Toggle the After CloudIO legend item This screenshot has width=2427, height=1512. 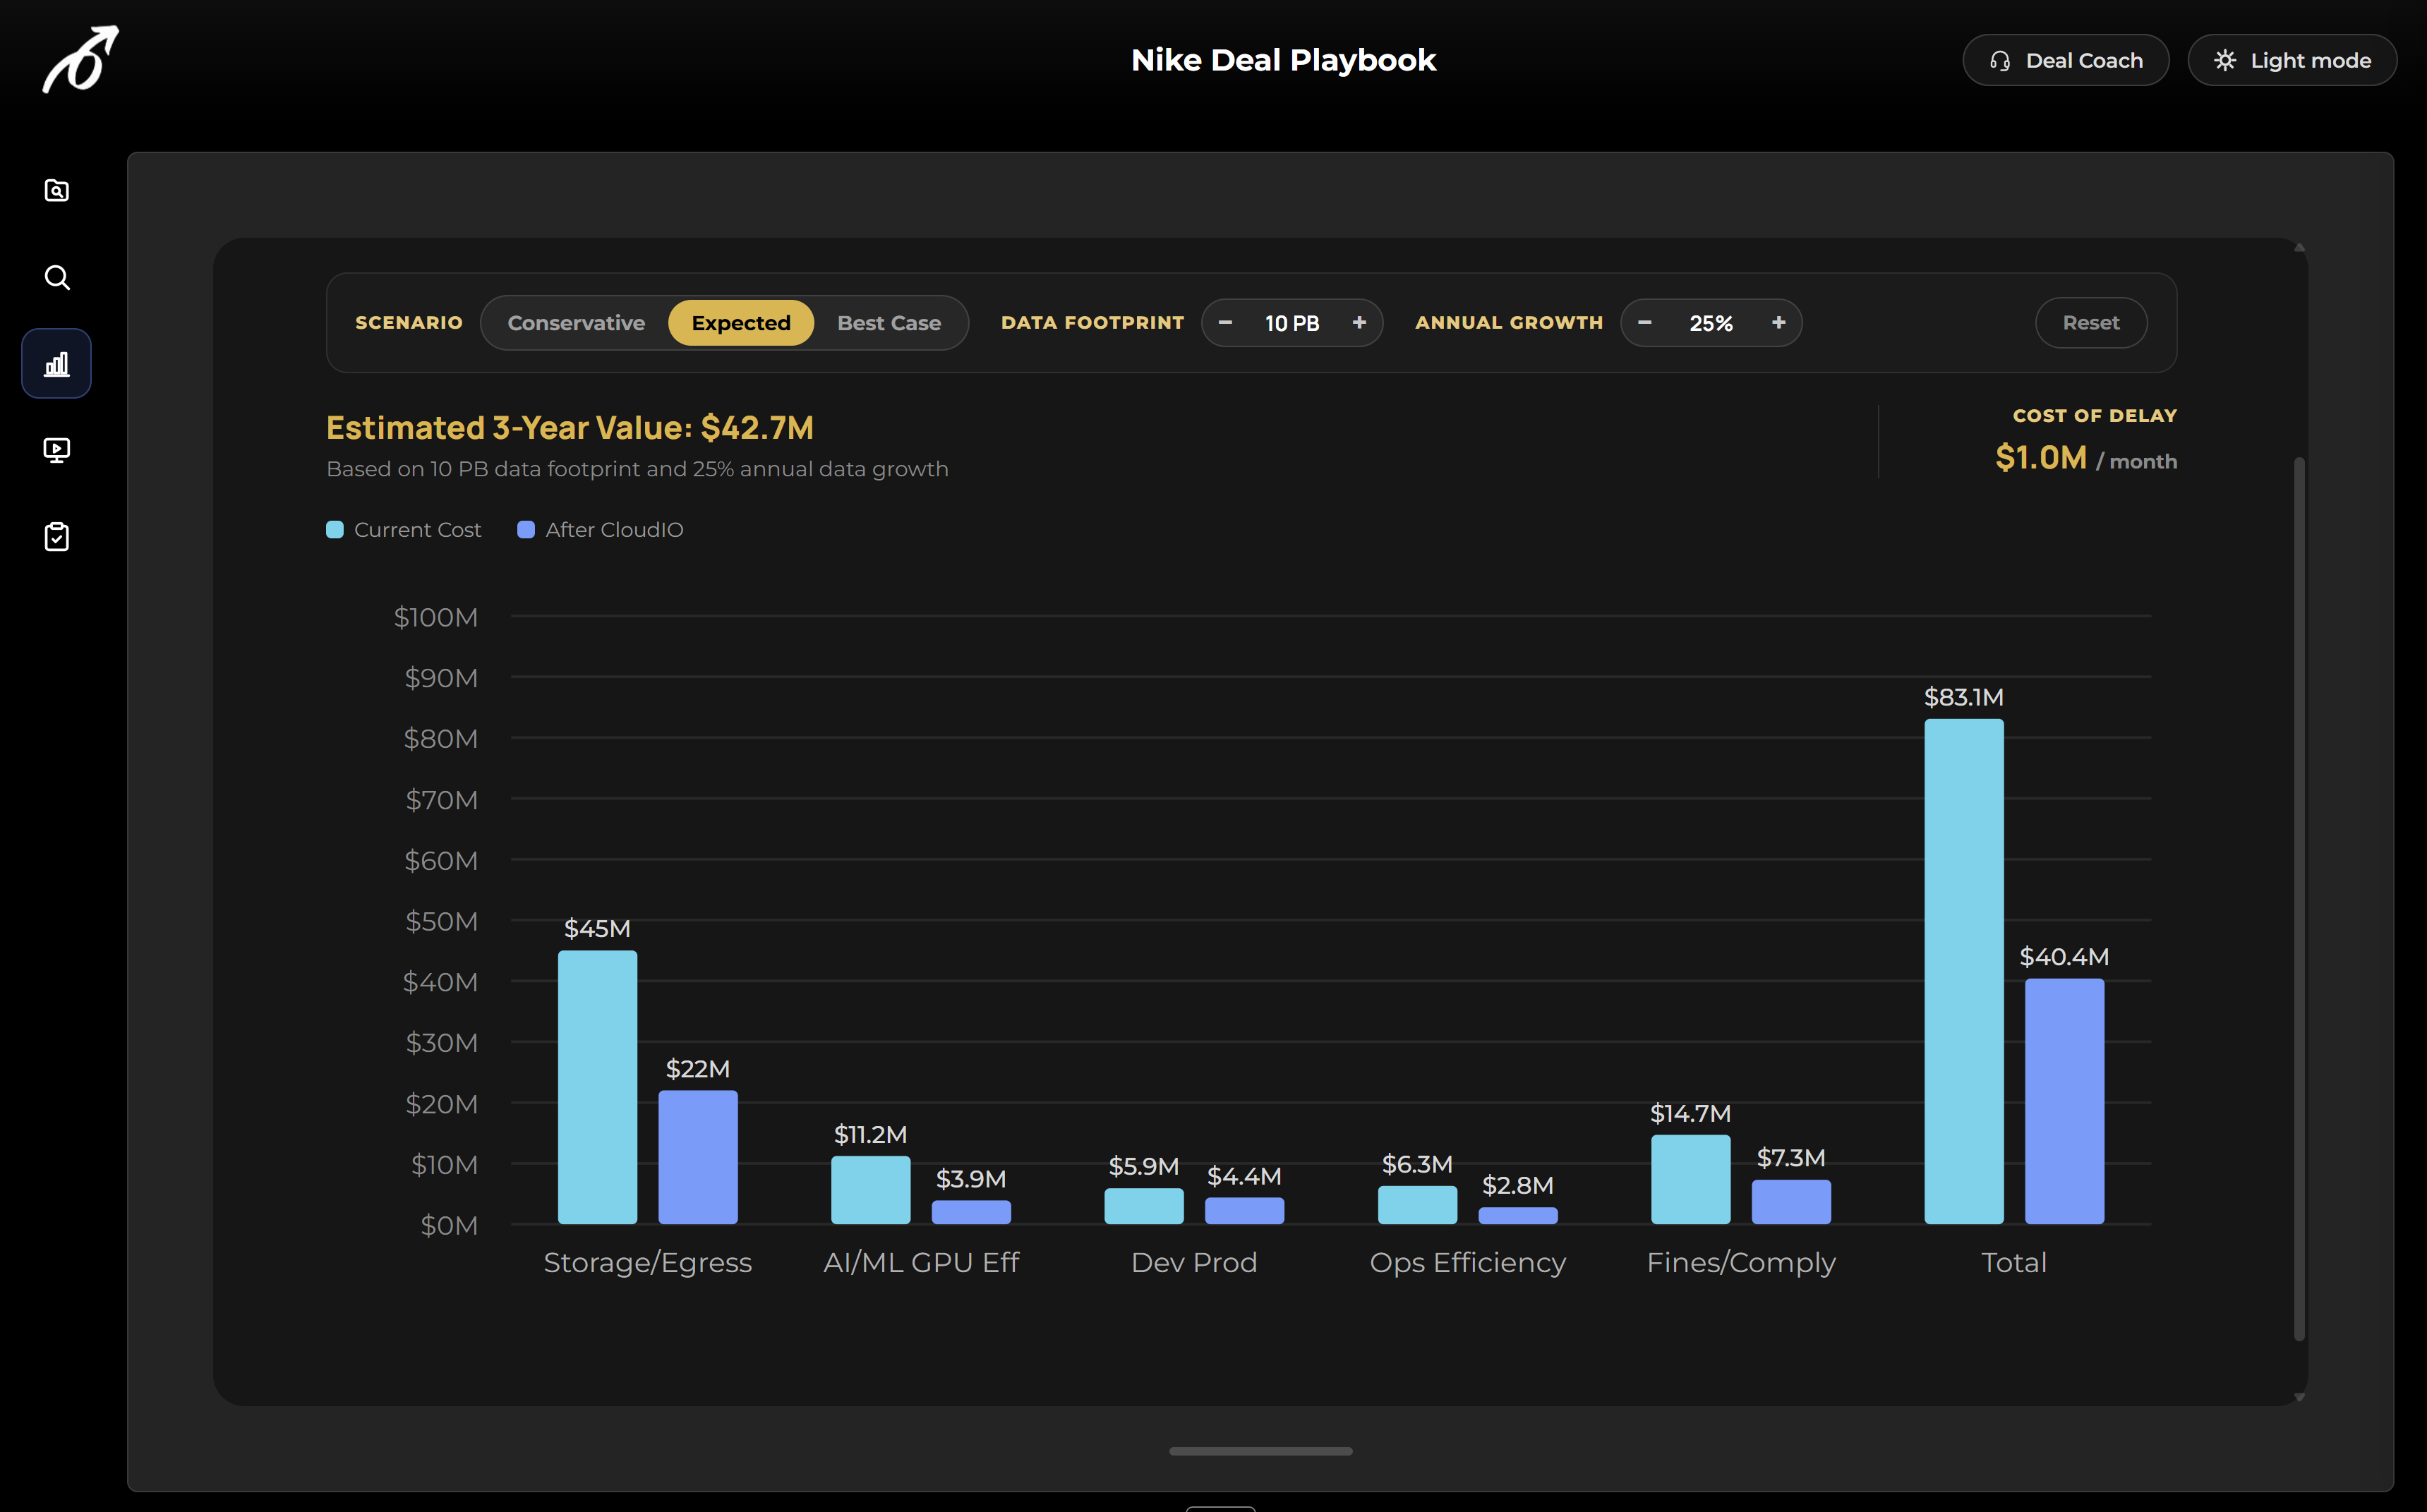pyautogui.click(x=600, y=530)
